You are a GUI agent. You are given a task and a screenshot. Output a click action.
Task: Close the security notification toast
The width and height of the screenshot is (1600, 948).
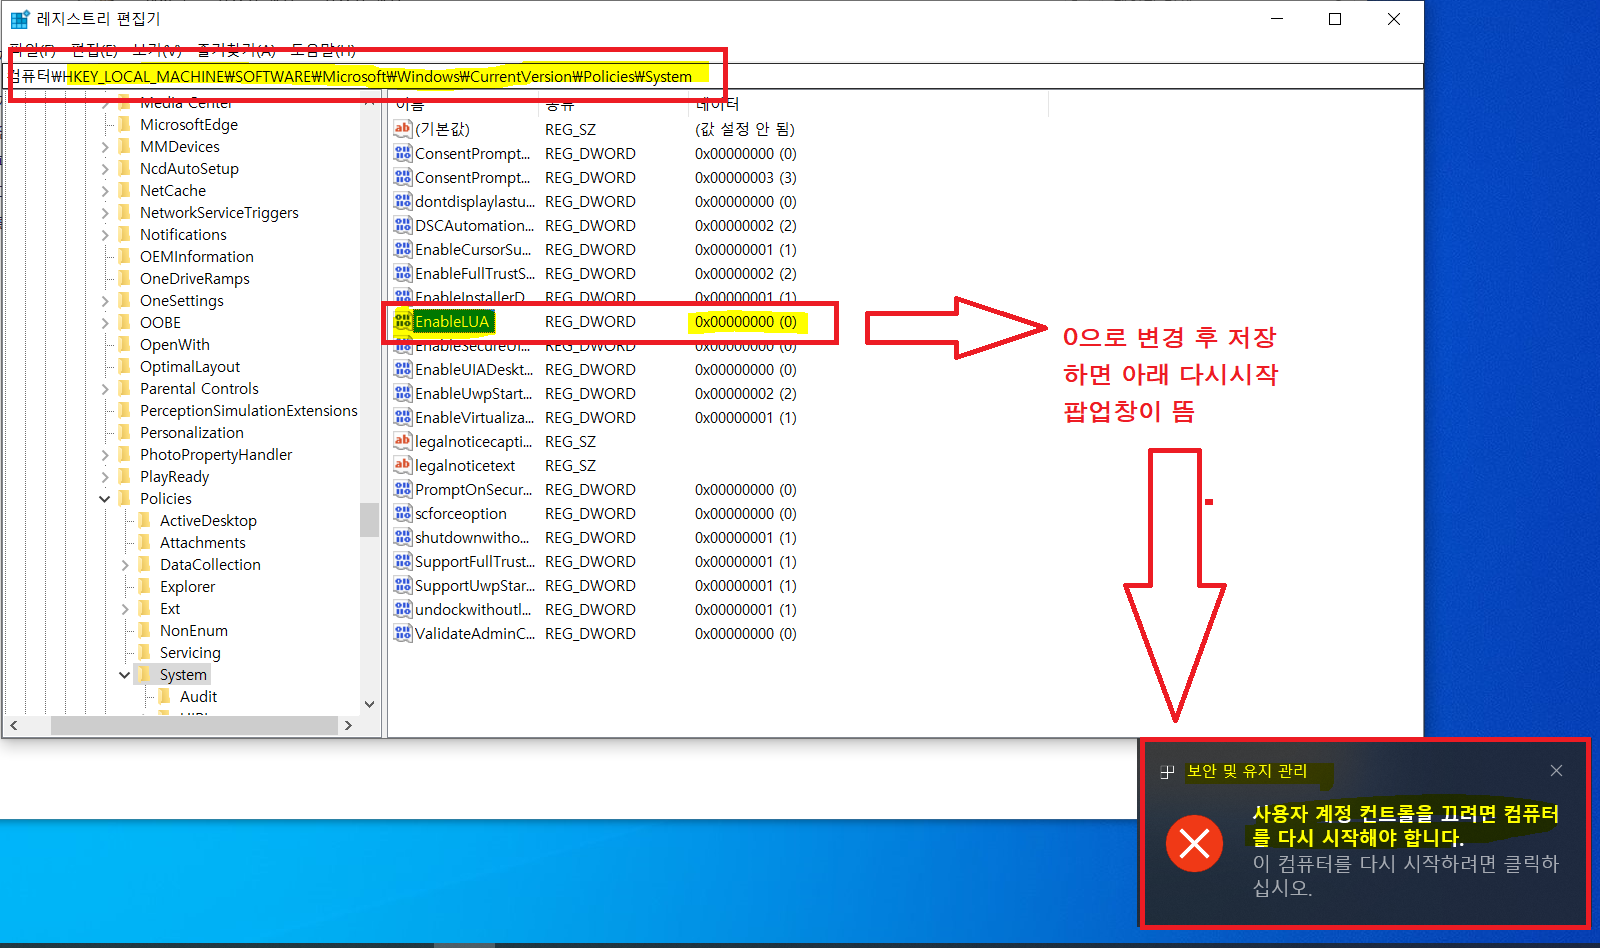1556,770
